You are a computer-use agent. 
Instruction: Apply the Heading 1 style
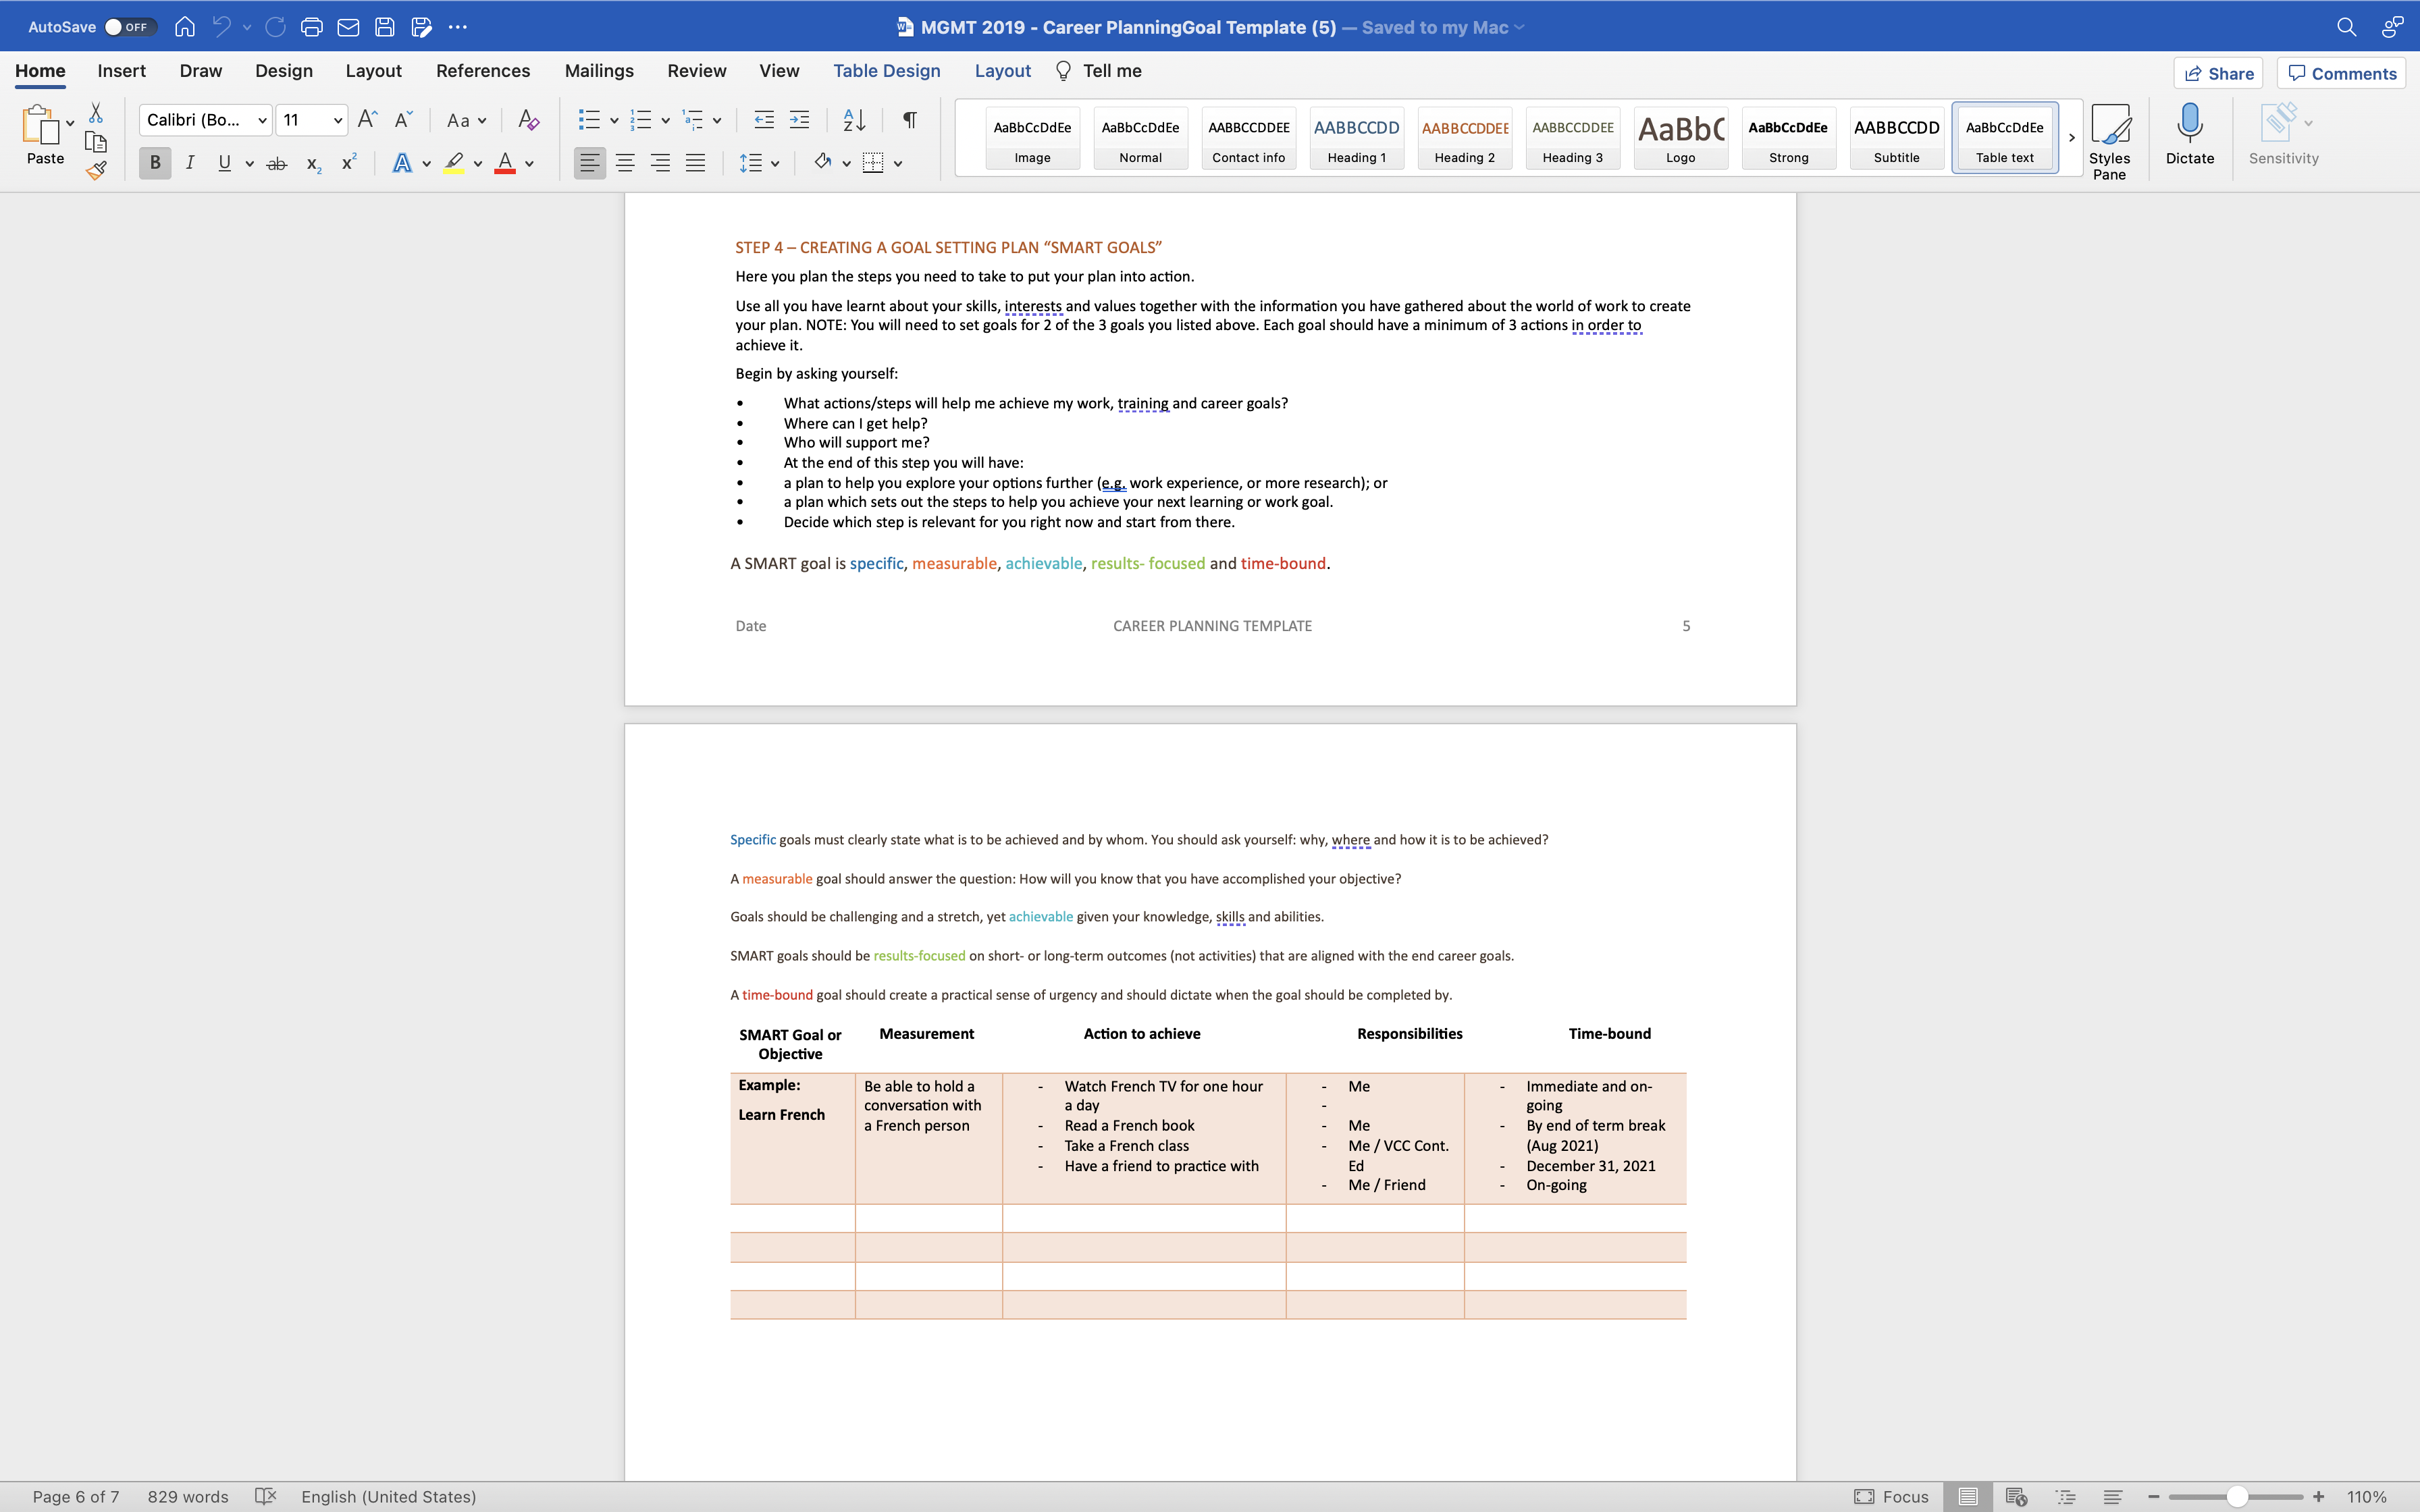click(x=1356, y=138)
